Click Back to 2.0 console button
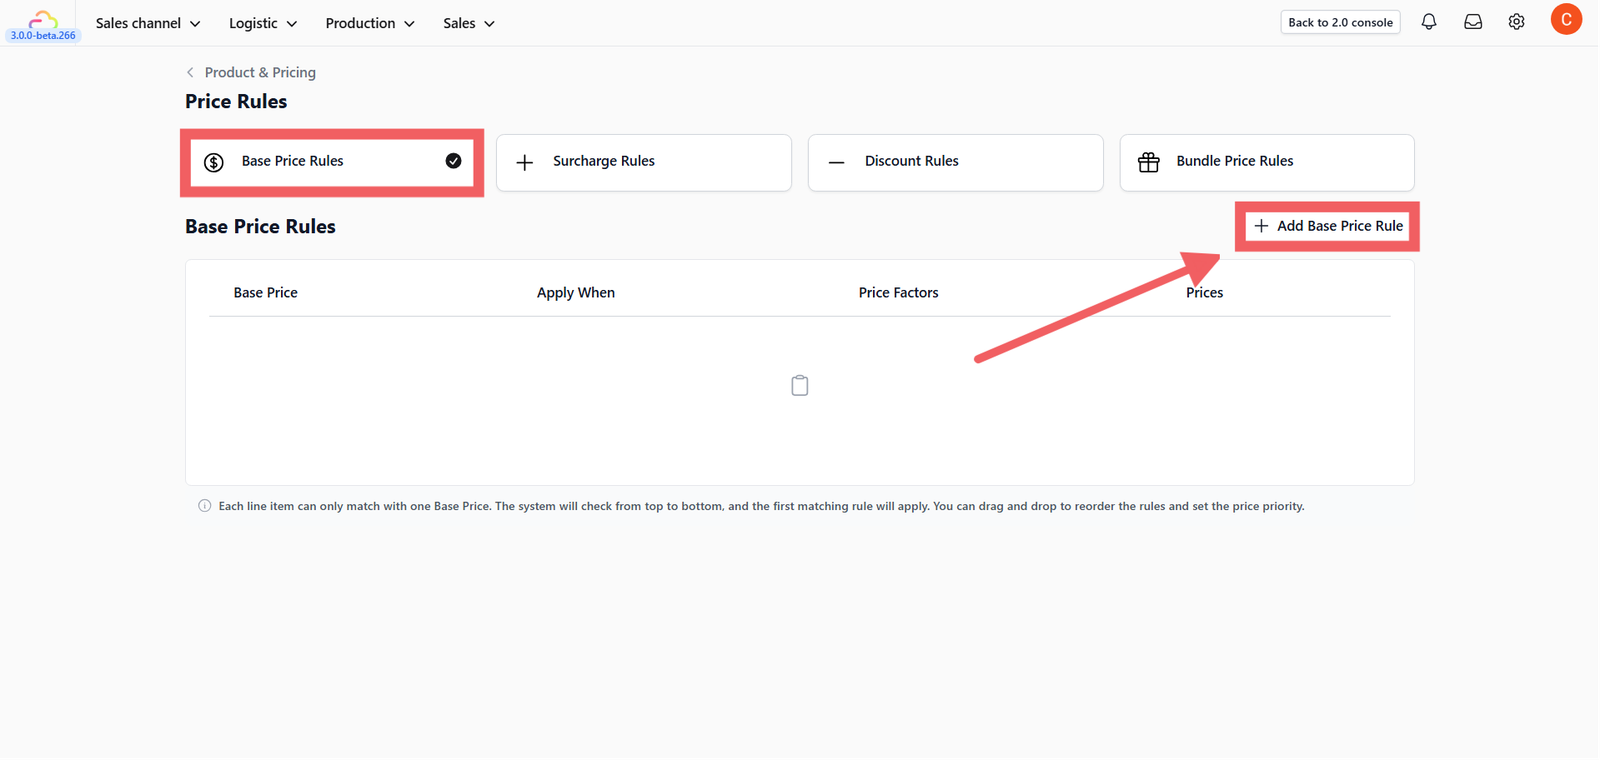Viewport: 1600px width, 760px height. (x=1340, y=22)
